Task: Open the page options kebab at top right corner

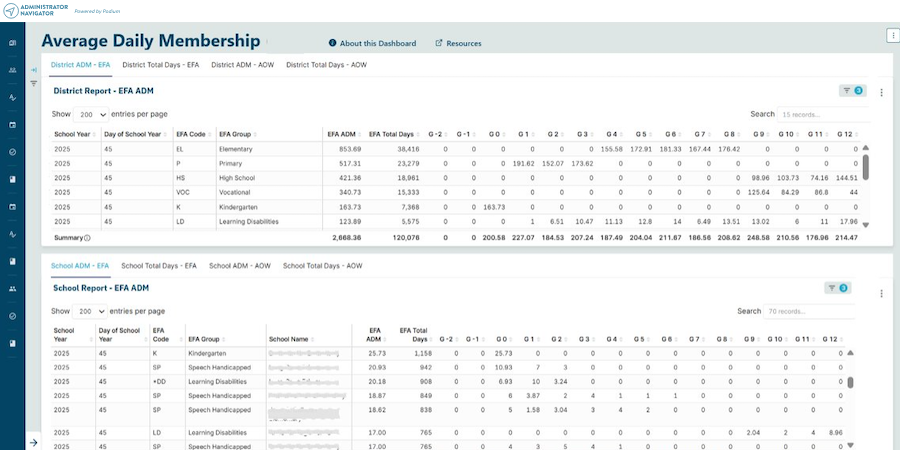Action: [893, 36]
